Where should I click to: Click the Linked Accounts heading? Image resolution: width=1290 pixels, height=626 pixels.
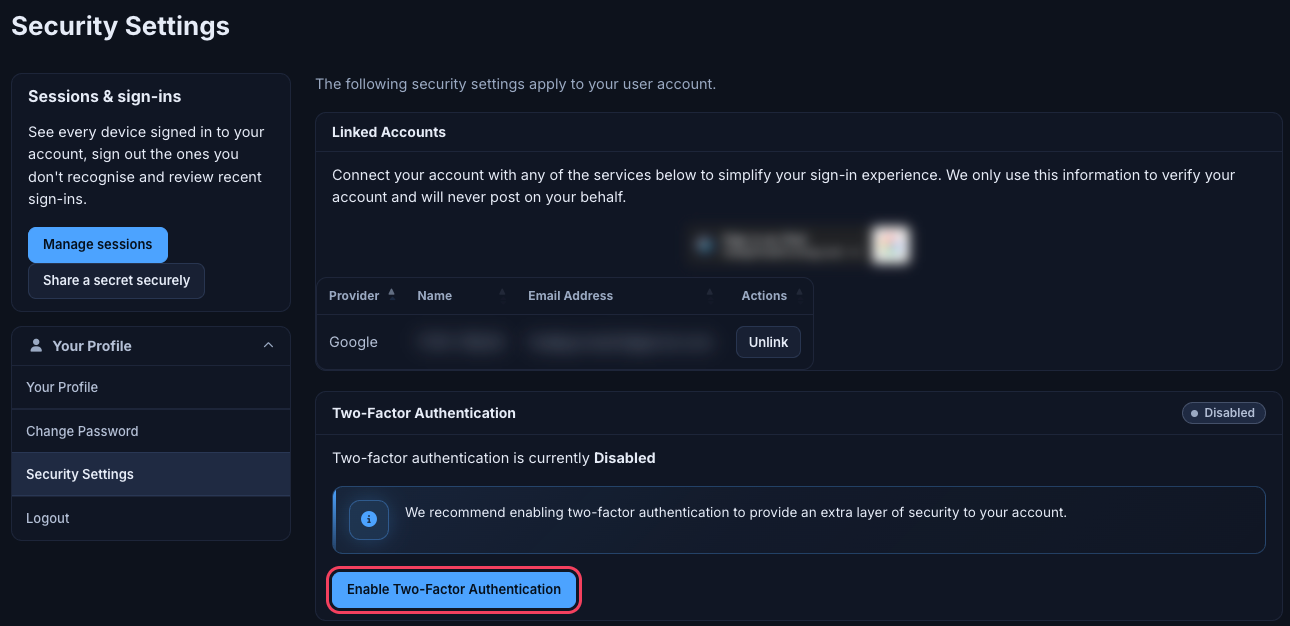pyautogui.click(x=389, y=132)
